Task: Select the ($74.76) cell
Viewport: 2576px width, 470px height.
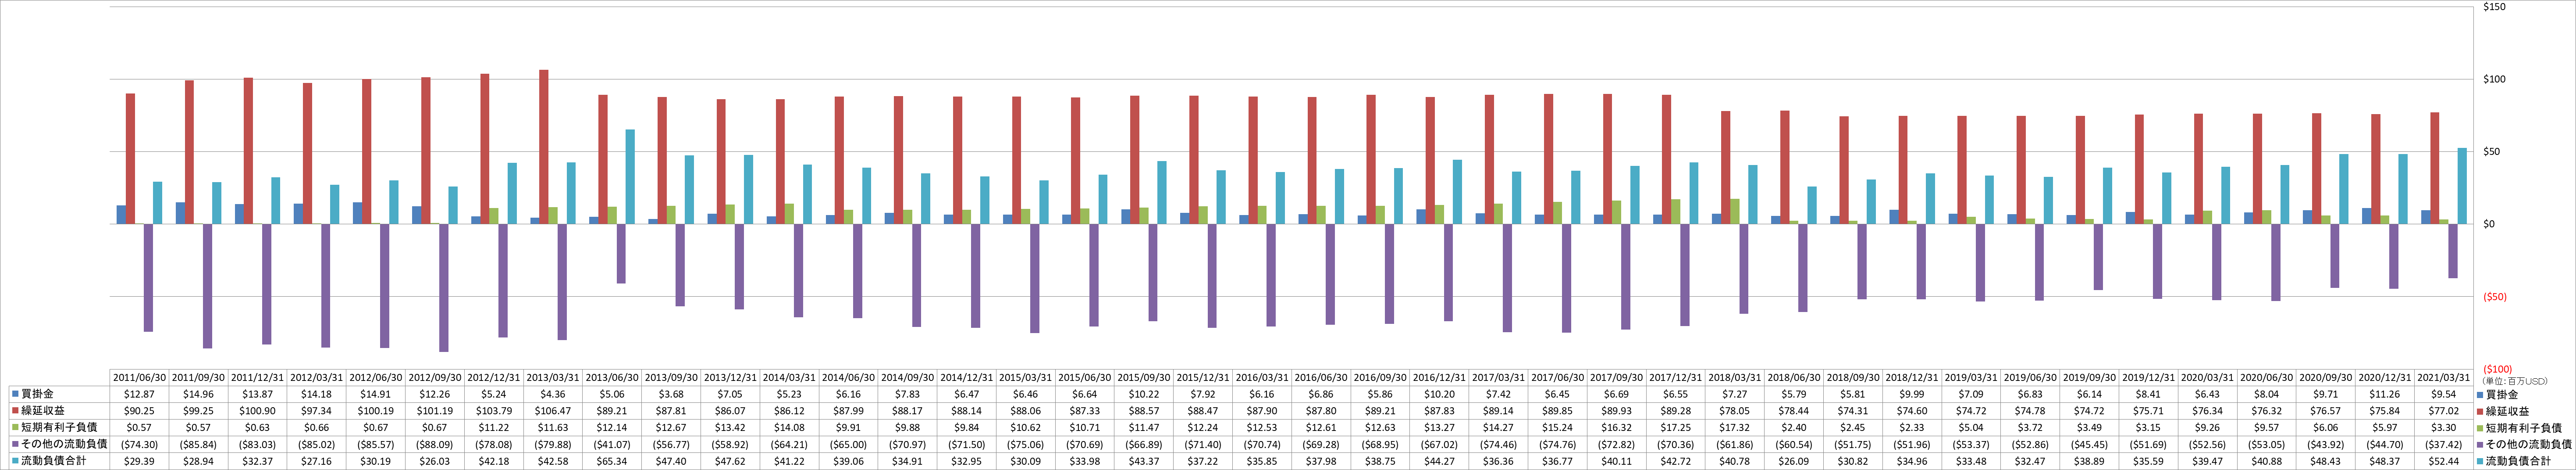Action: point(1558,444)
